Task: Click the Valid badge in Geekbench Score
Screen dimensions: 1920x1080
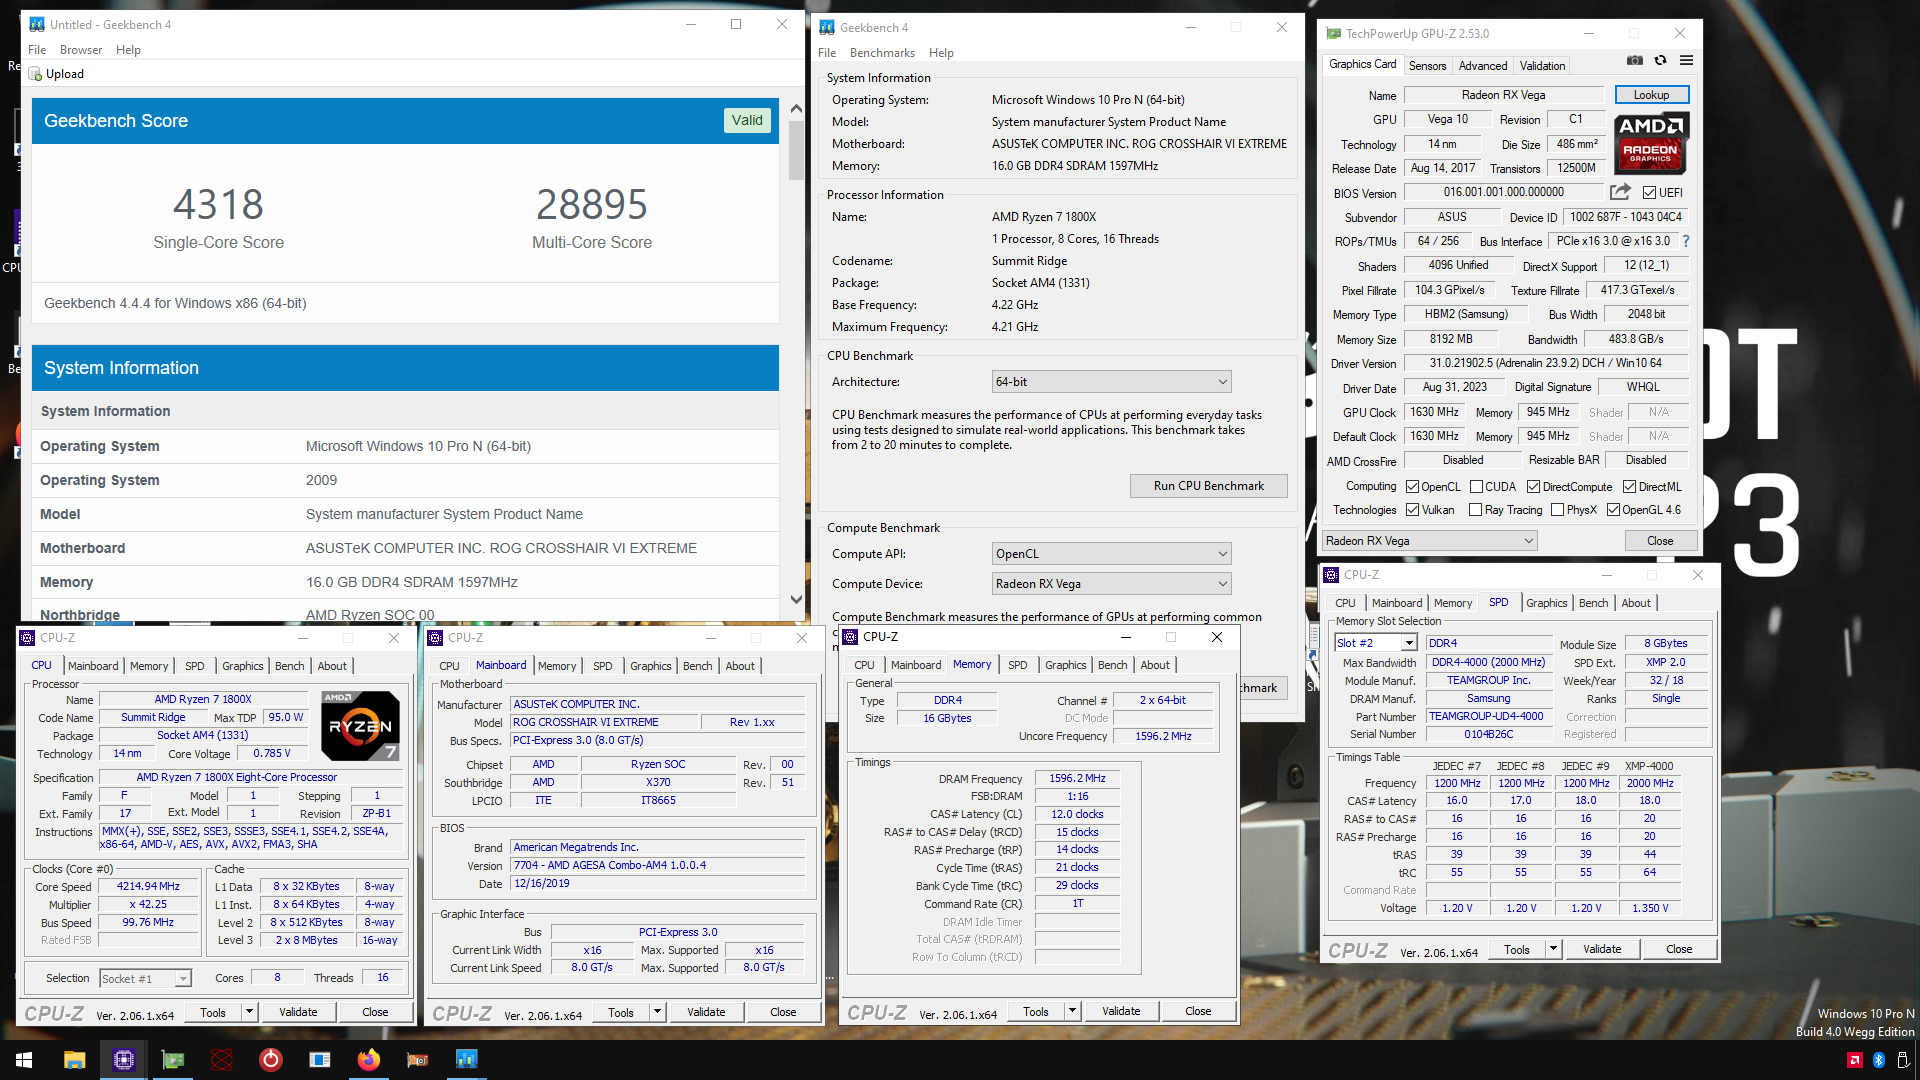Action: [747, 120]
